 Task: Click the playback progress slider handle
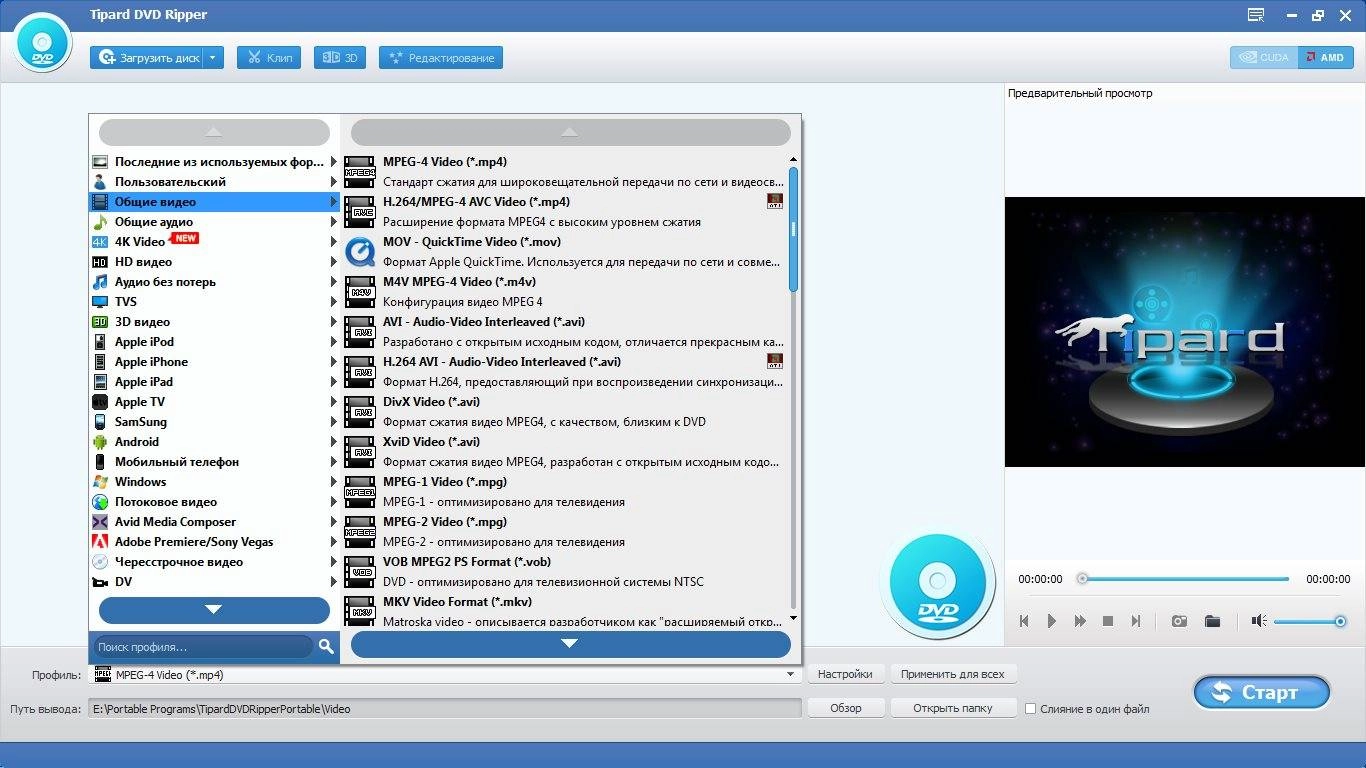click(1082, 579)
